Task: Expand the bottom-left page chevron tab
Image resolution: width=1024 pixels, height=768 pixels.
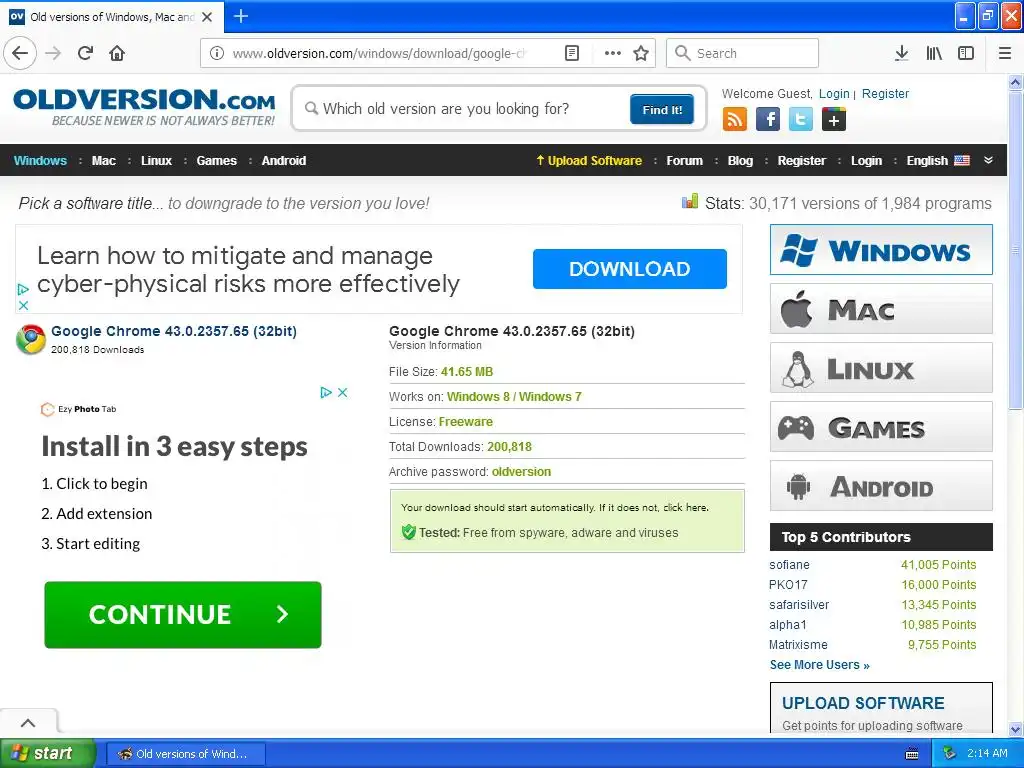Action: (x=27, y=723)
